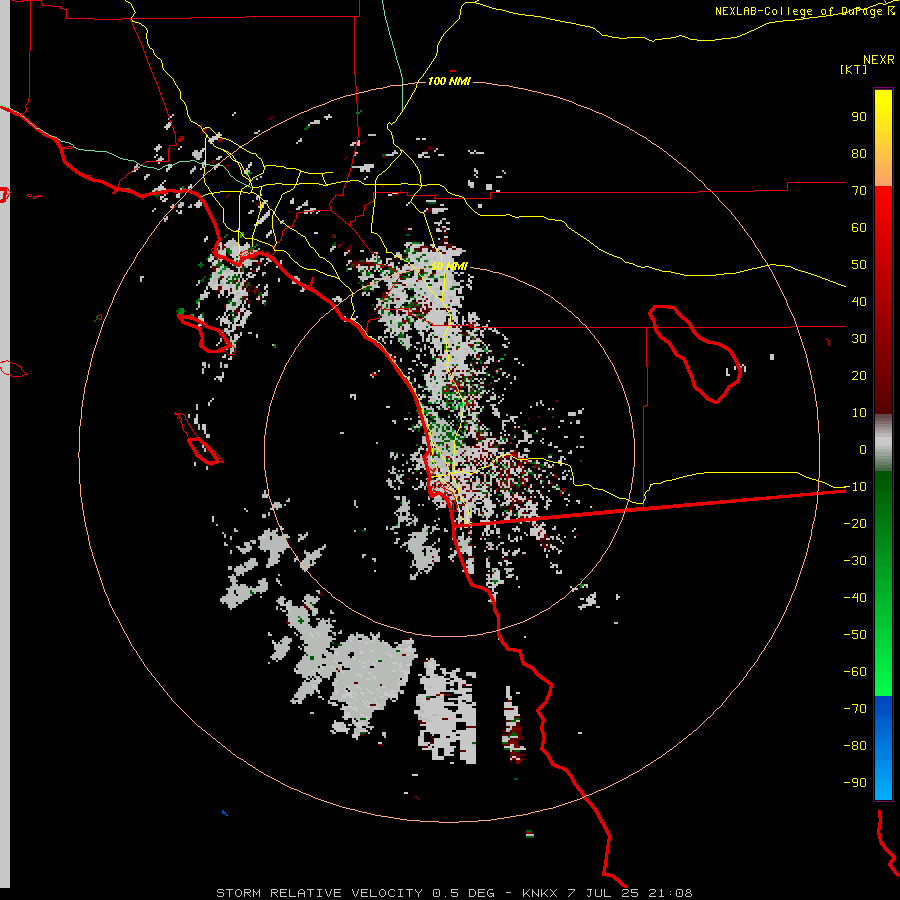Screen dimensions: 900x900
Task: Click the 50 value on the velocity scale
Action: (859, 265)
